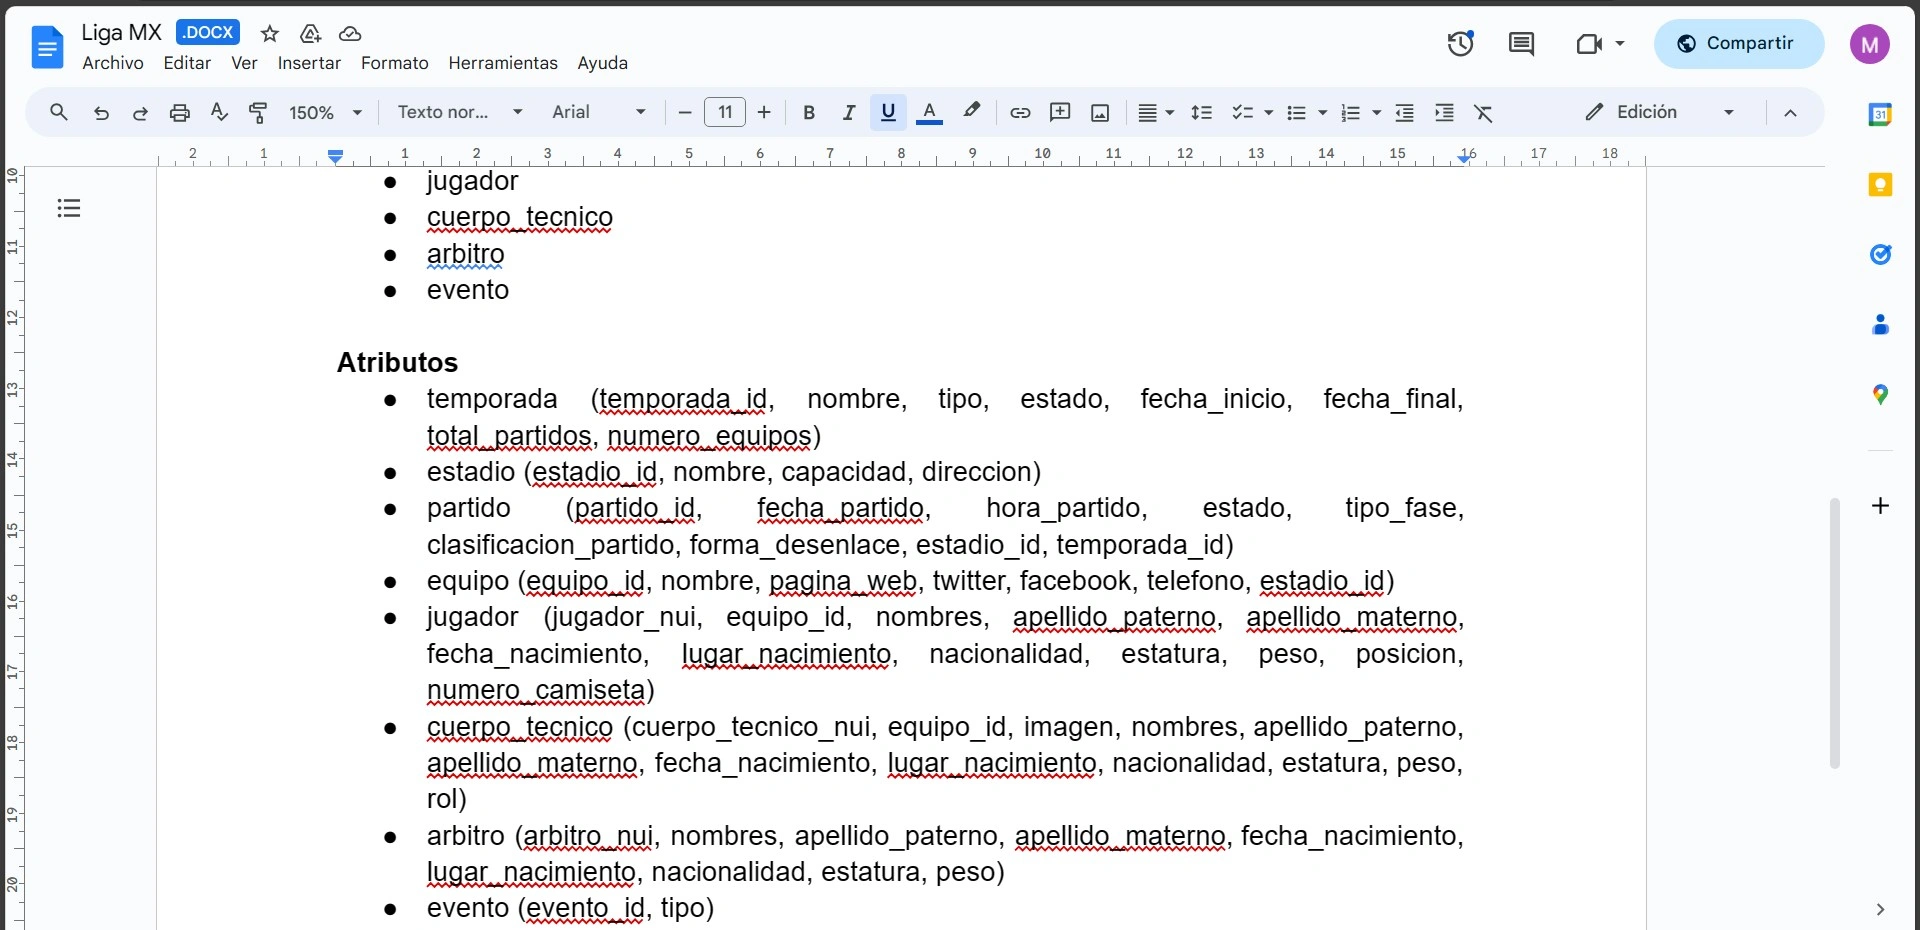Increase the font size
Screen dimensions: 1920x930
coord(764,112)
